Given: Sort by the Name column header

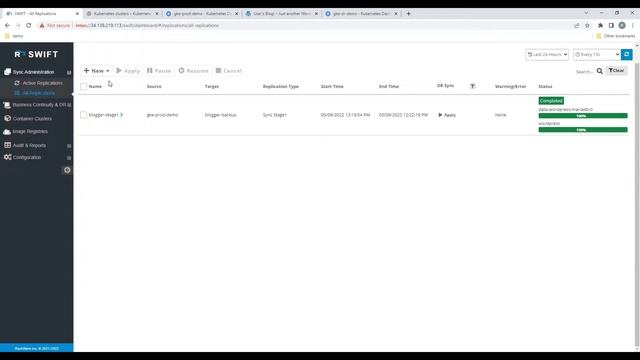Looking at the screenshot, I should [x=95, y=87].
